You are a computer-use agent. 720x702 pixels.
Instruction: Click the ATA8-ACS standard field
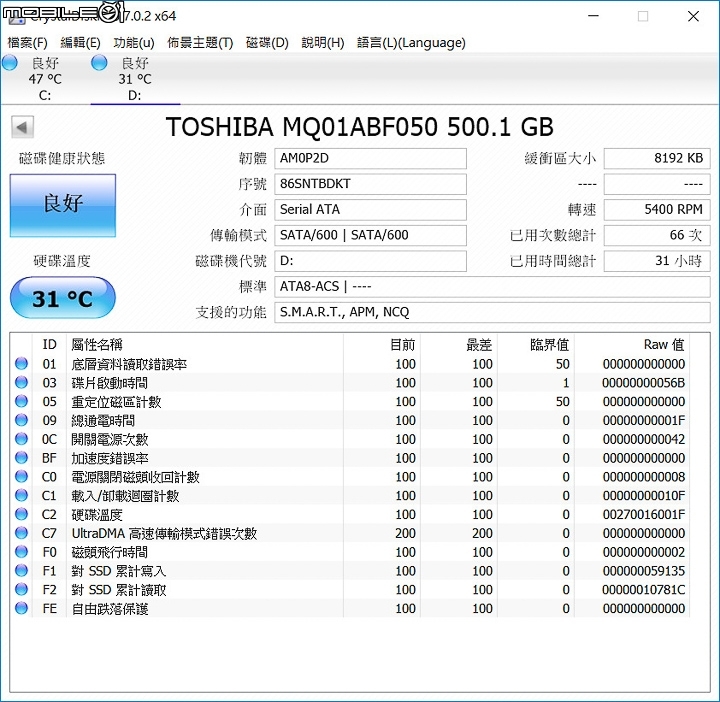coord(492,287)
